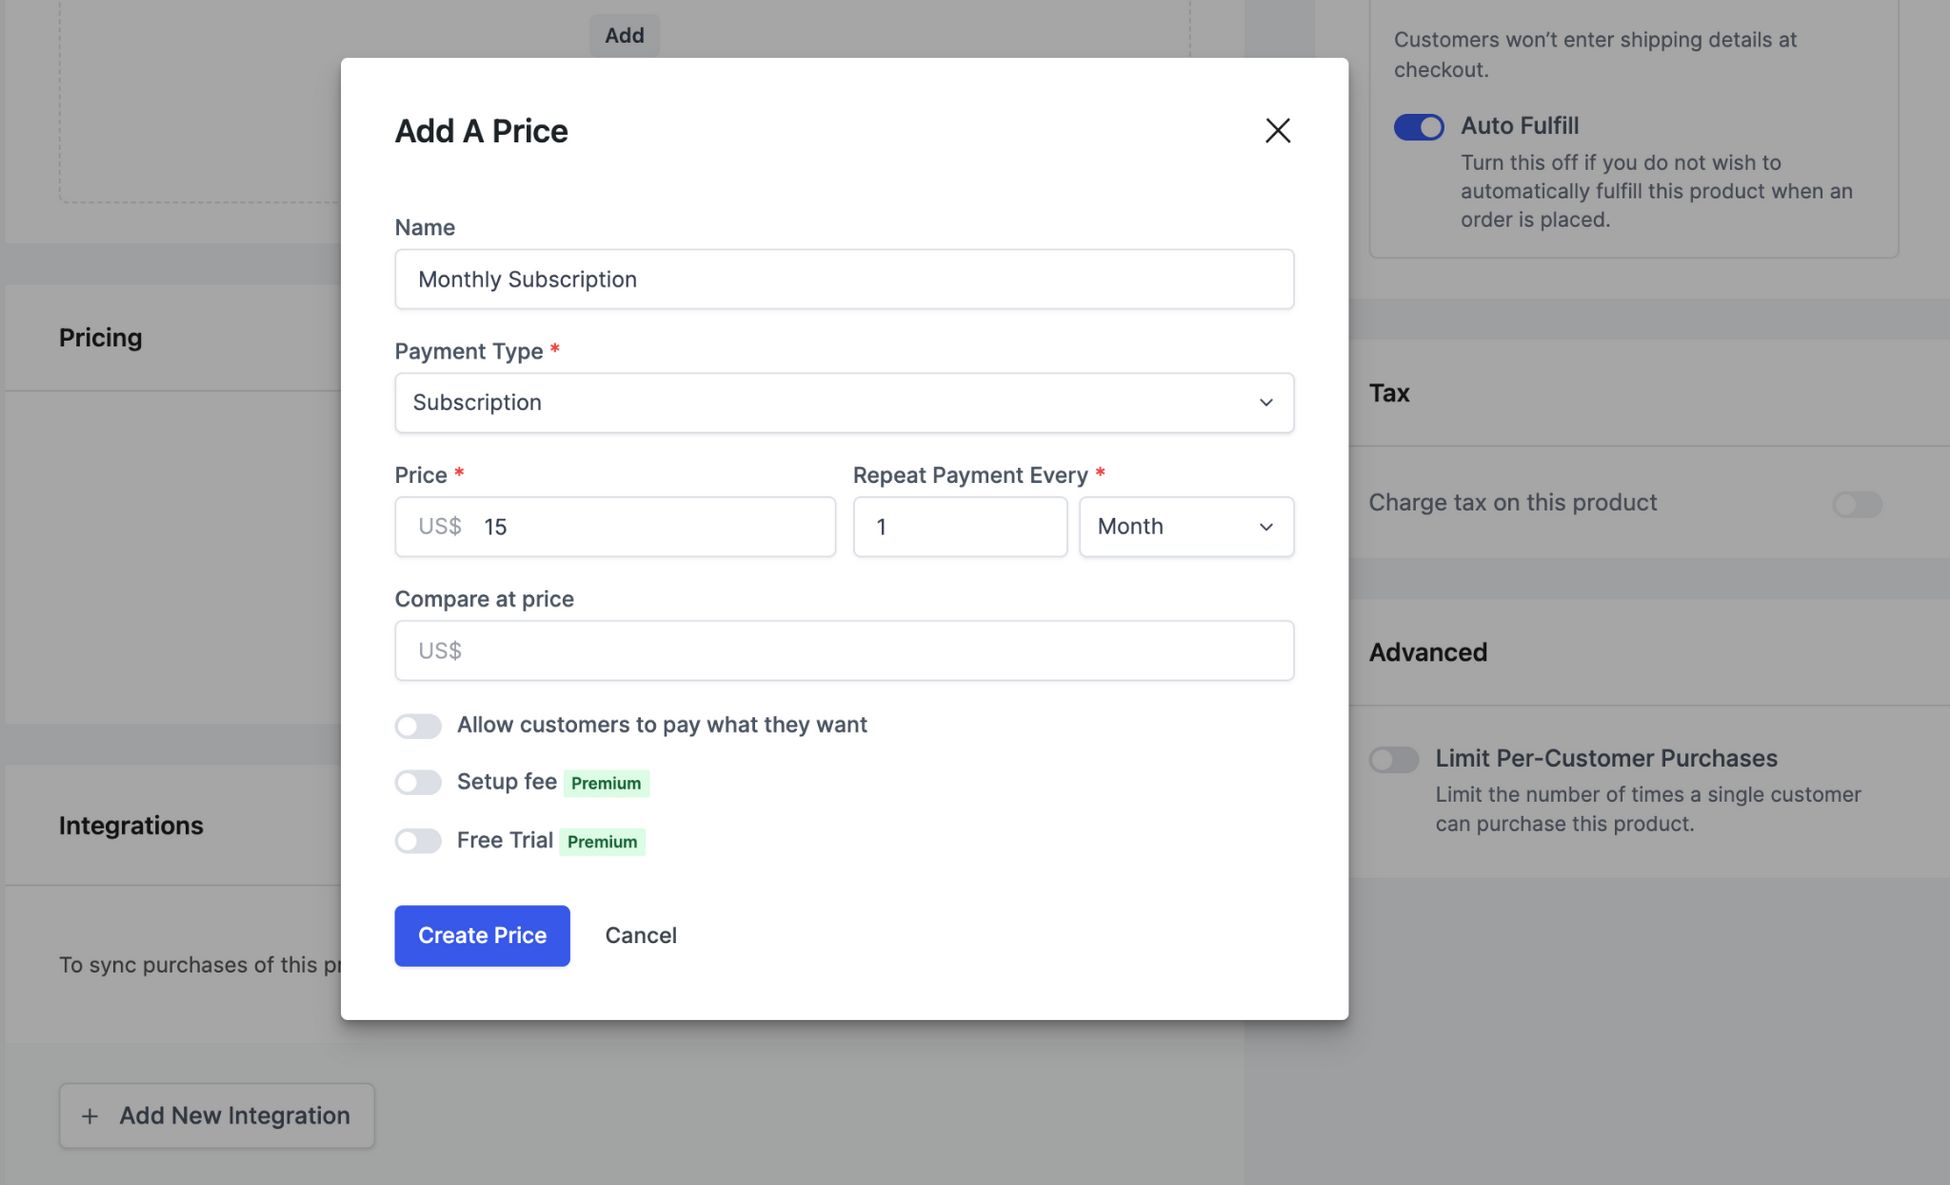1950x1185 pixels.
Task: Click the Add button above the dialog
Action: (624, 34)
